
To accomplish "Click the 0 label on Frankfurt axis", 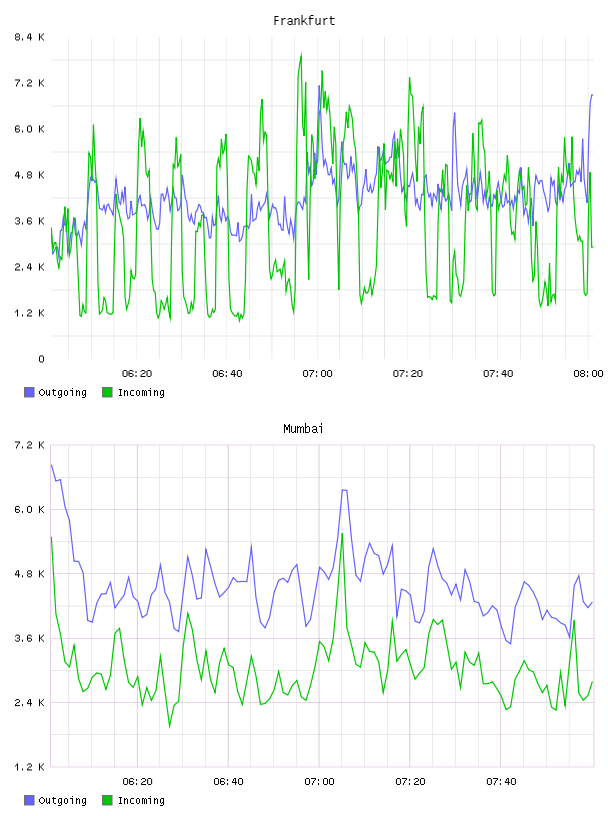I will (x=42, y=359).
